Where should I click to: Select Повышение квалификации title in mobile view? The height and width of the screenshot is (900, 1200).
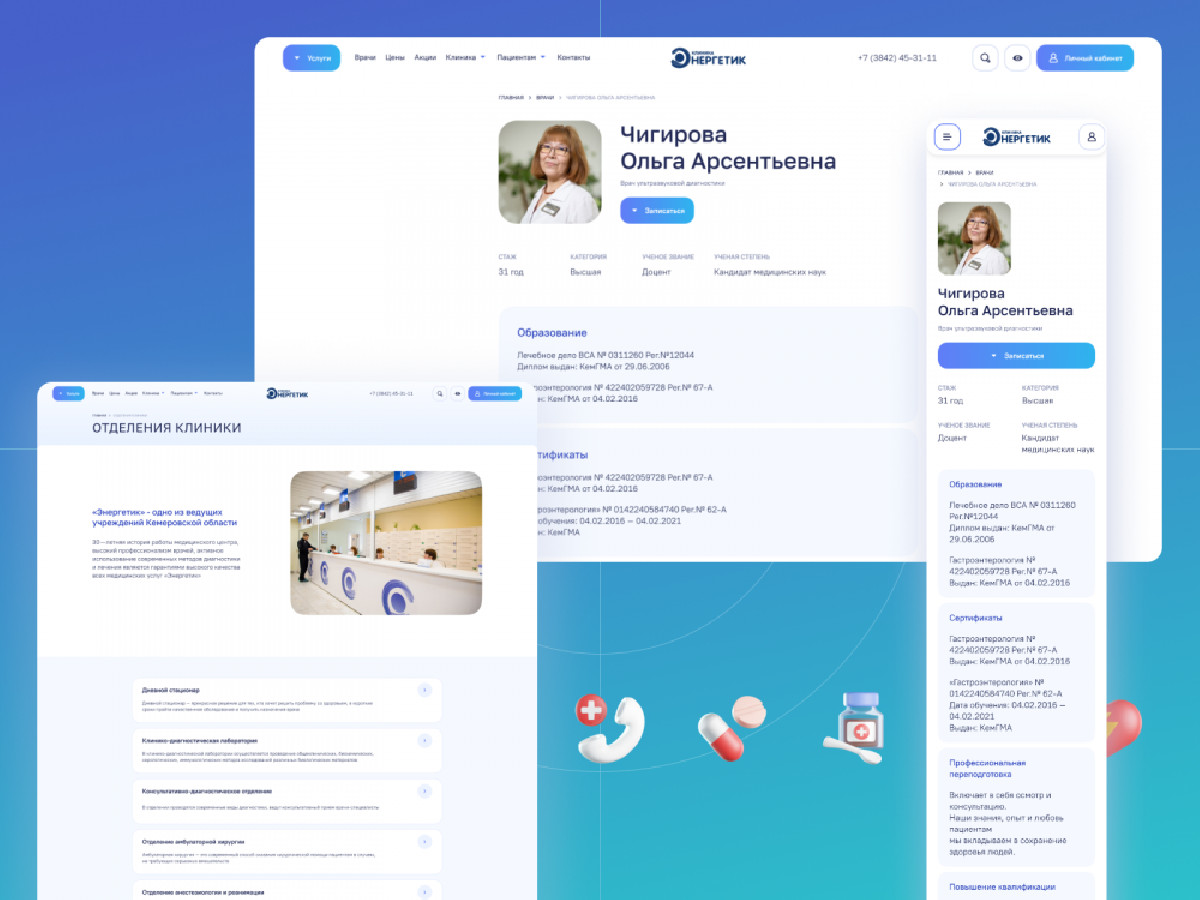[x=1002, y=887]
